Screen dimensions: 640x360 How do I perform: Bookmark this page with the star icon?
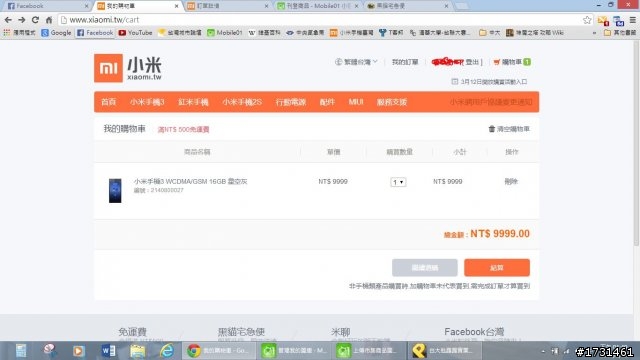pos(587,20)
